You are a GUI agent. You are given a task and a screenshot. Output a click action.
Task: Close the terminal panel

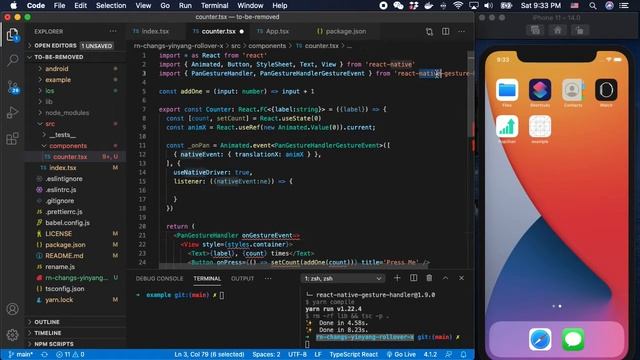pyautogui.click(x=462, y=278)
